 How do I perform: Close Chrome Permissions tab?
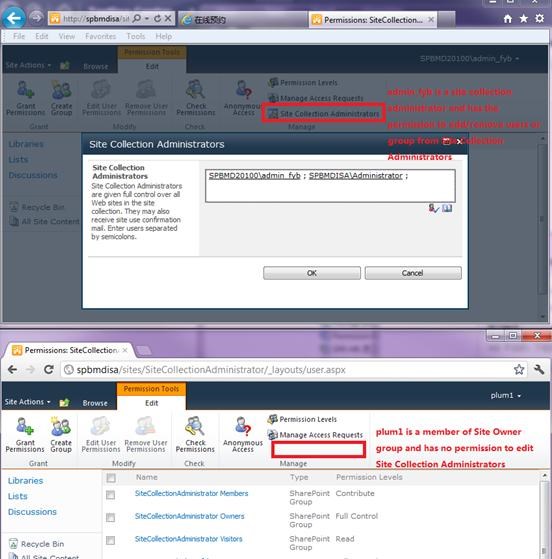125,350
